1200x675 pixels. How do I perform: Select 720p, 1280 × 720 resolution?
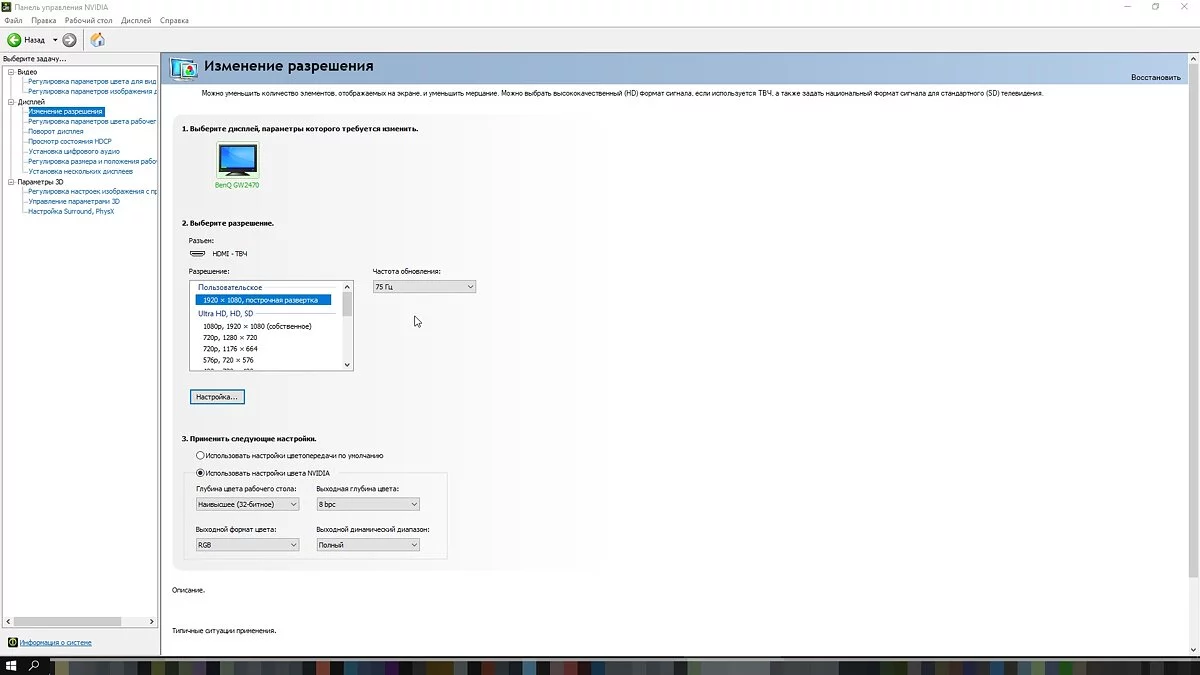[230, 338]
